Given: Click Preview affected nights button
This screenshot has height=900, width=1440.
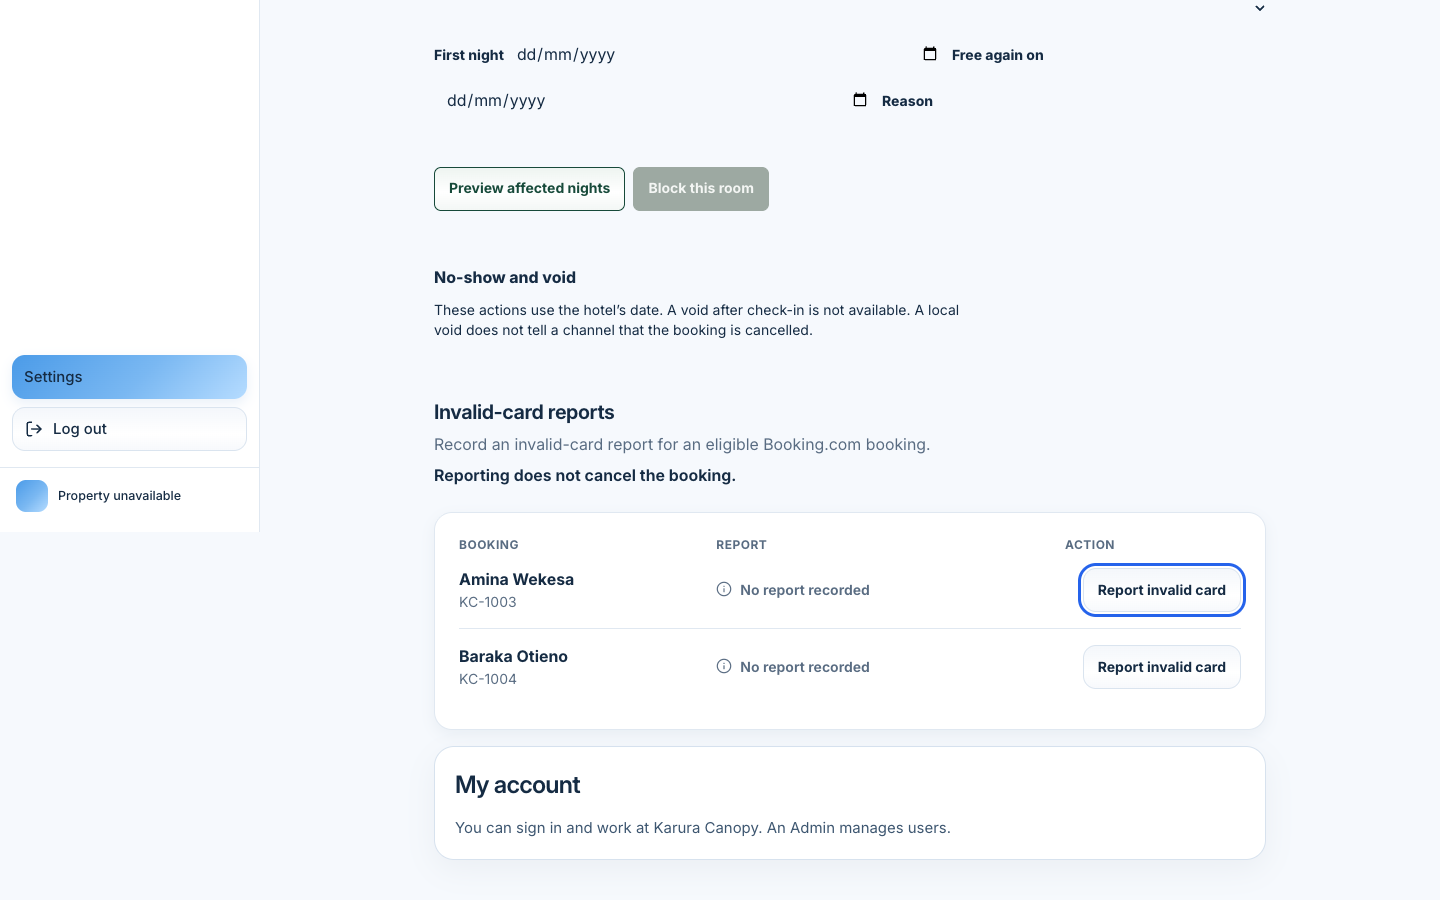Looking at the screenshot, I should tap(529, 189).
